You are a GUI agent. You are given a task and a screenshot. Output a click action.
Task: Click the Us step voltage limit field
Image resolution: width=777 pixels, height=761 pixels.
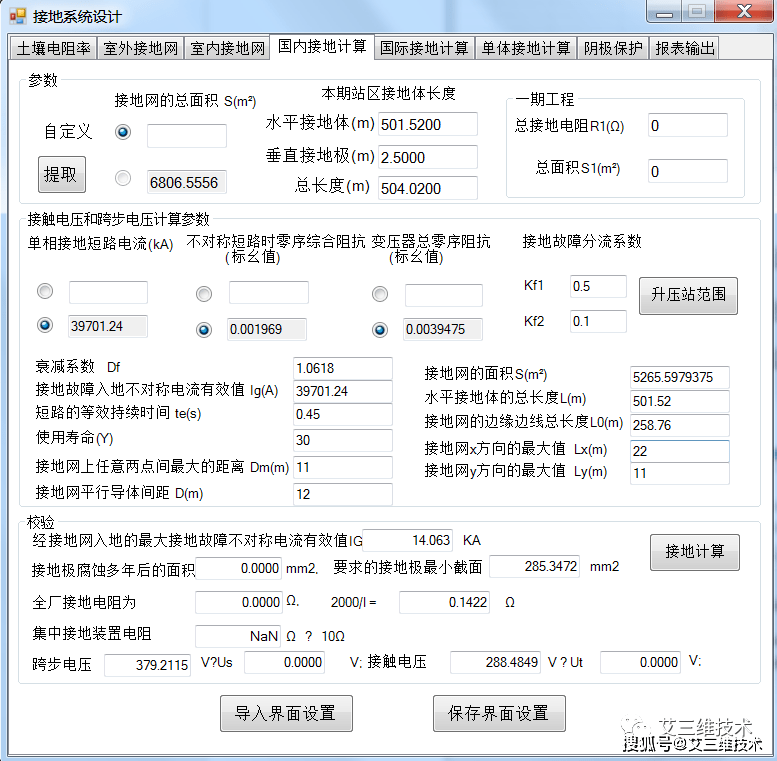[x=284, y=662]
